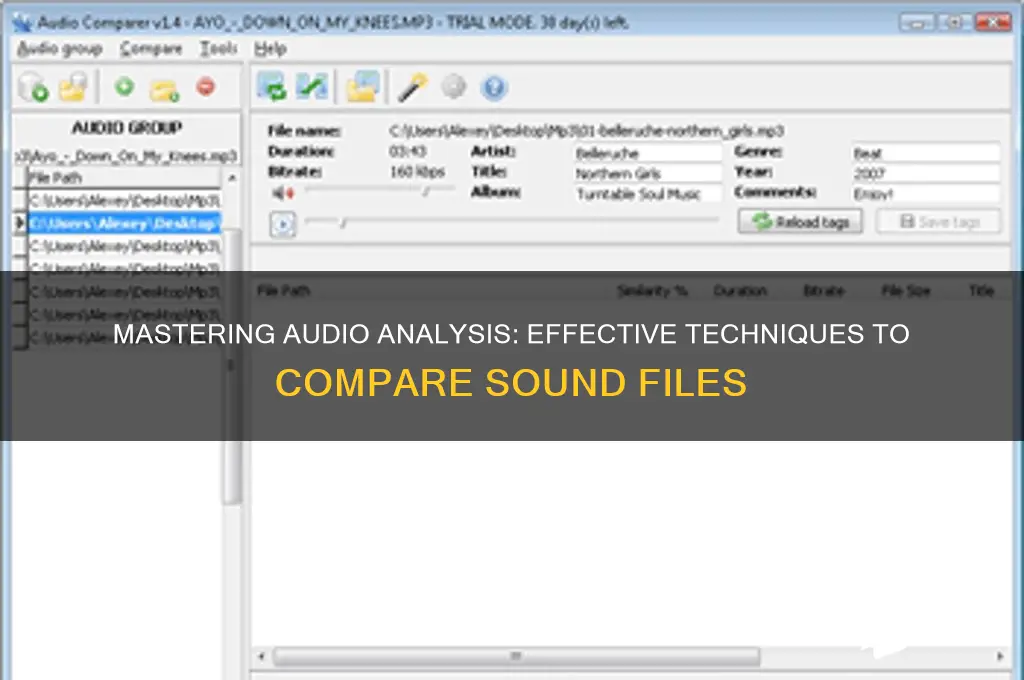
Task: Play the selected track
Action: tap(283, 224)
